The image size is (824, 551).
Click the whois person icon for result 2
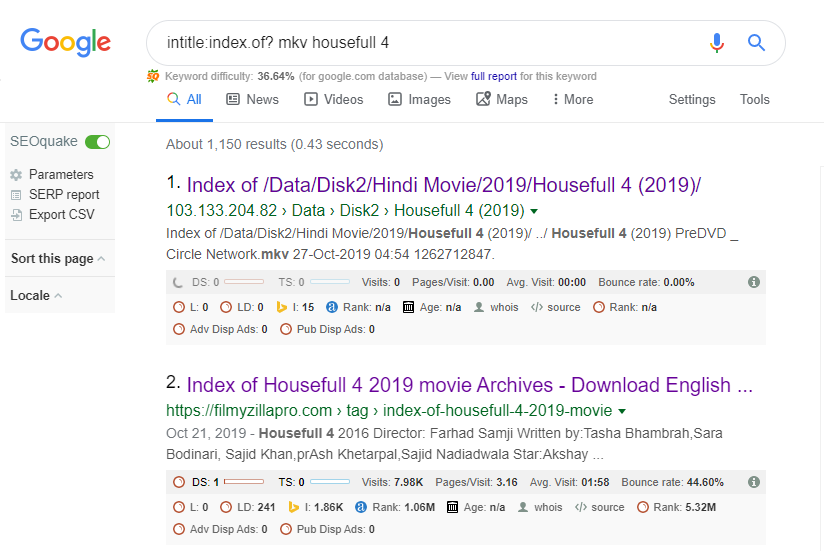point(523,507)
